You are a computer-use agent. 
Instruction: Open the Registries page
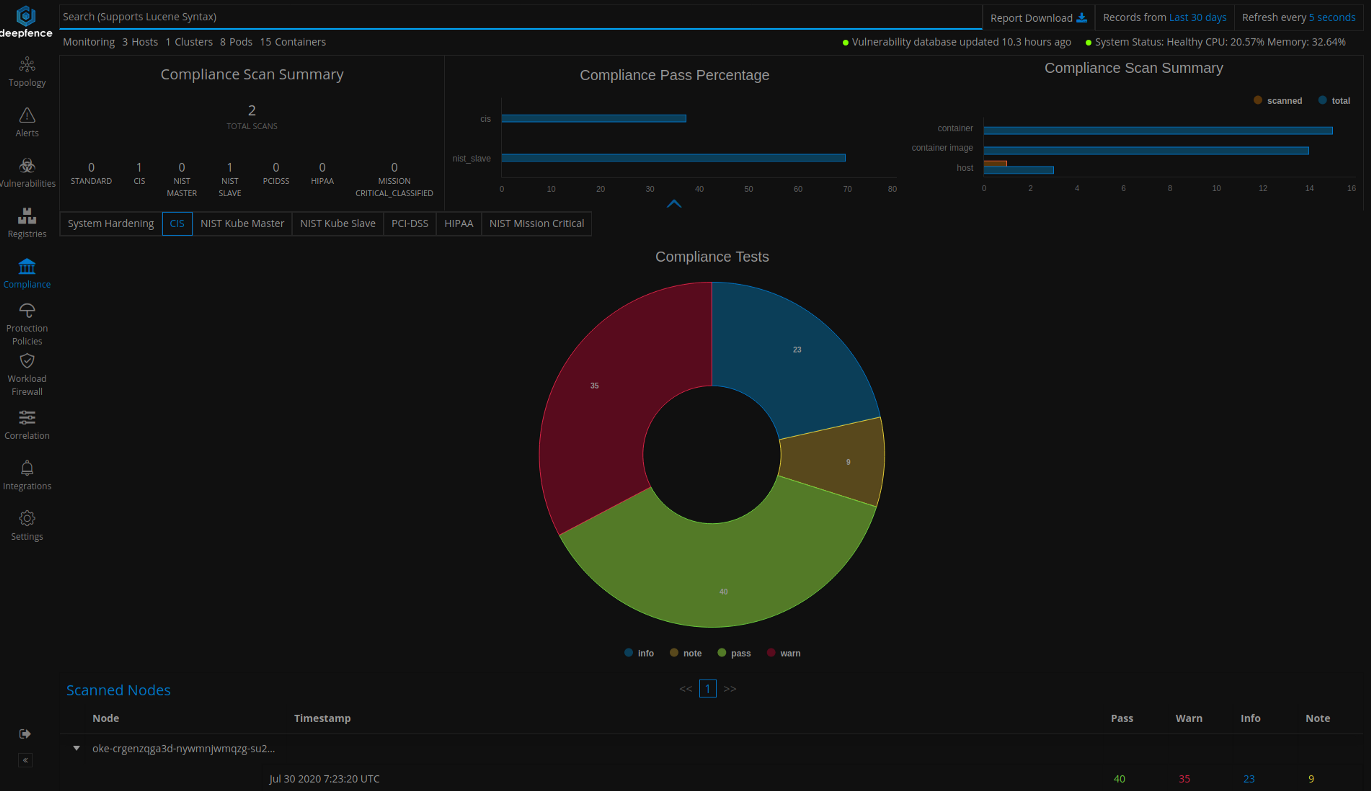(x=26, y=222)
